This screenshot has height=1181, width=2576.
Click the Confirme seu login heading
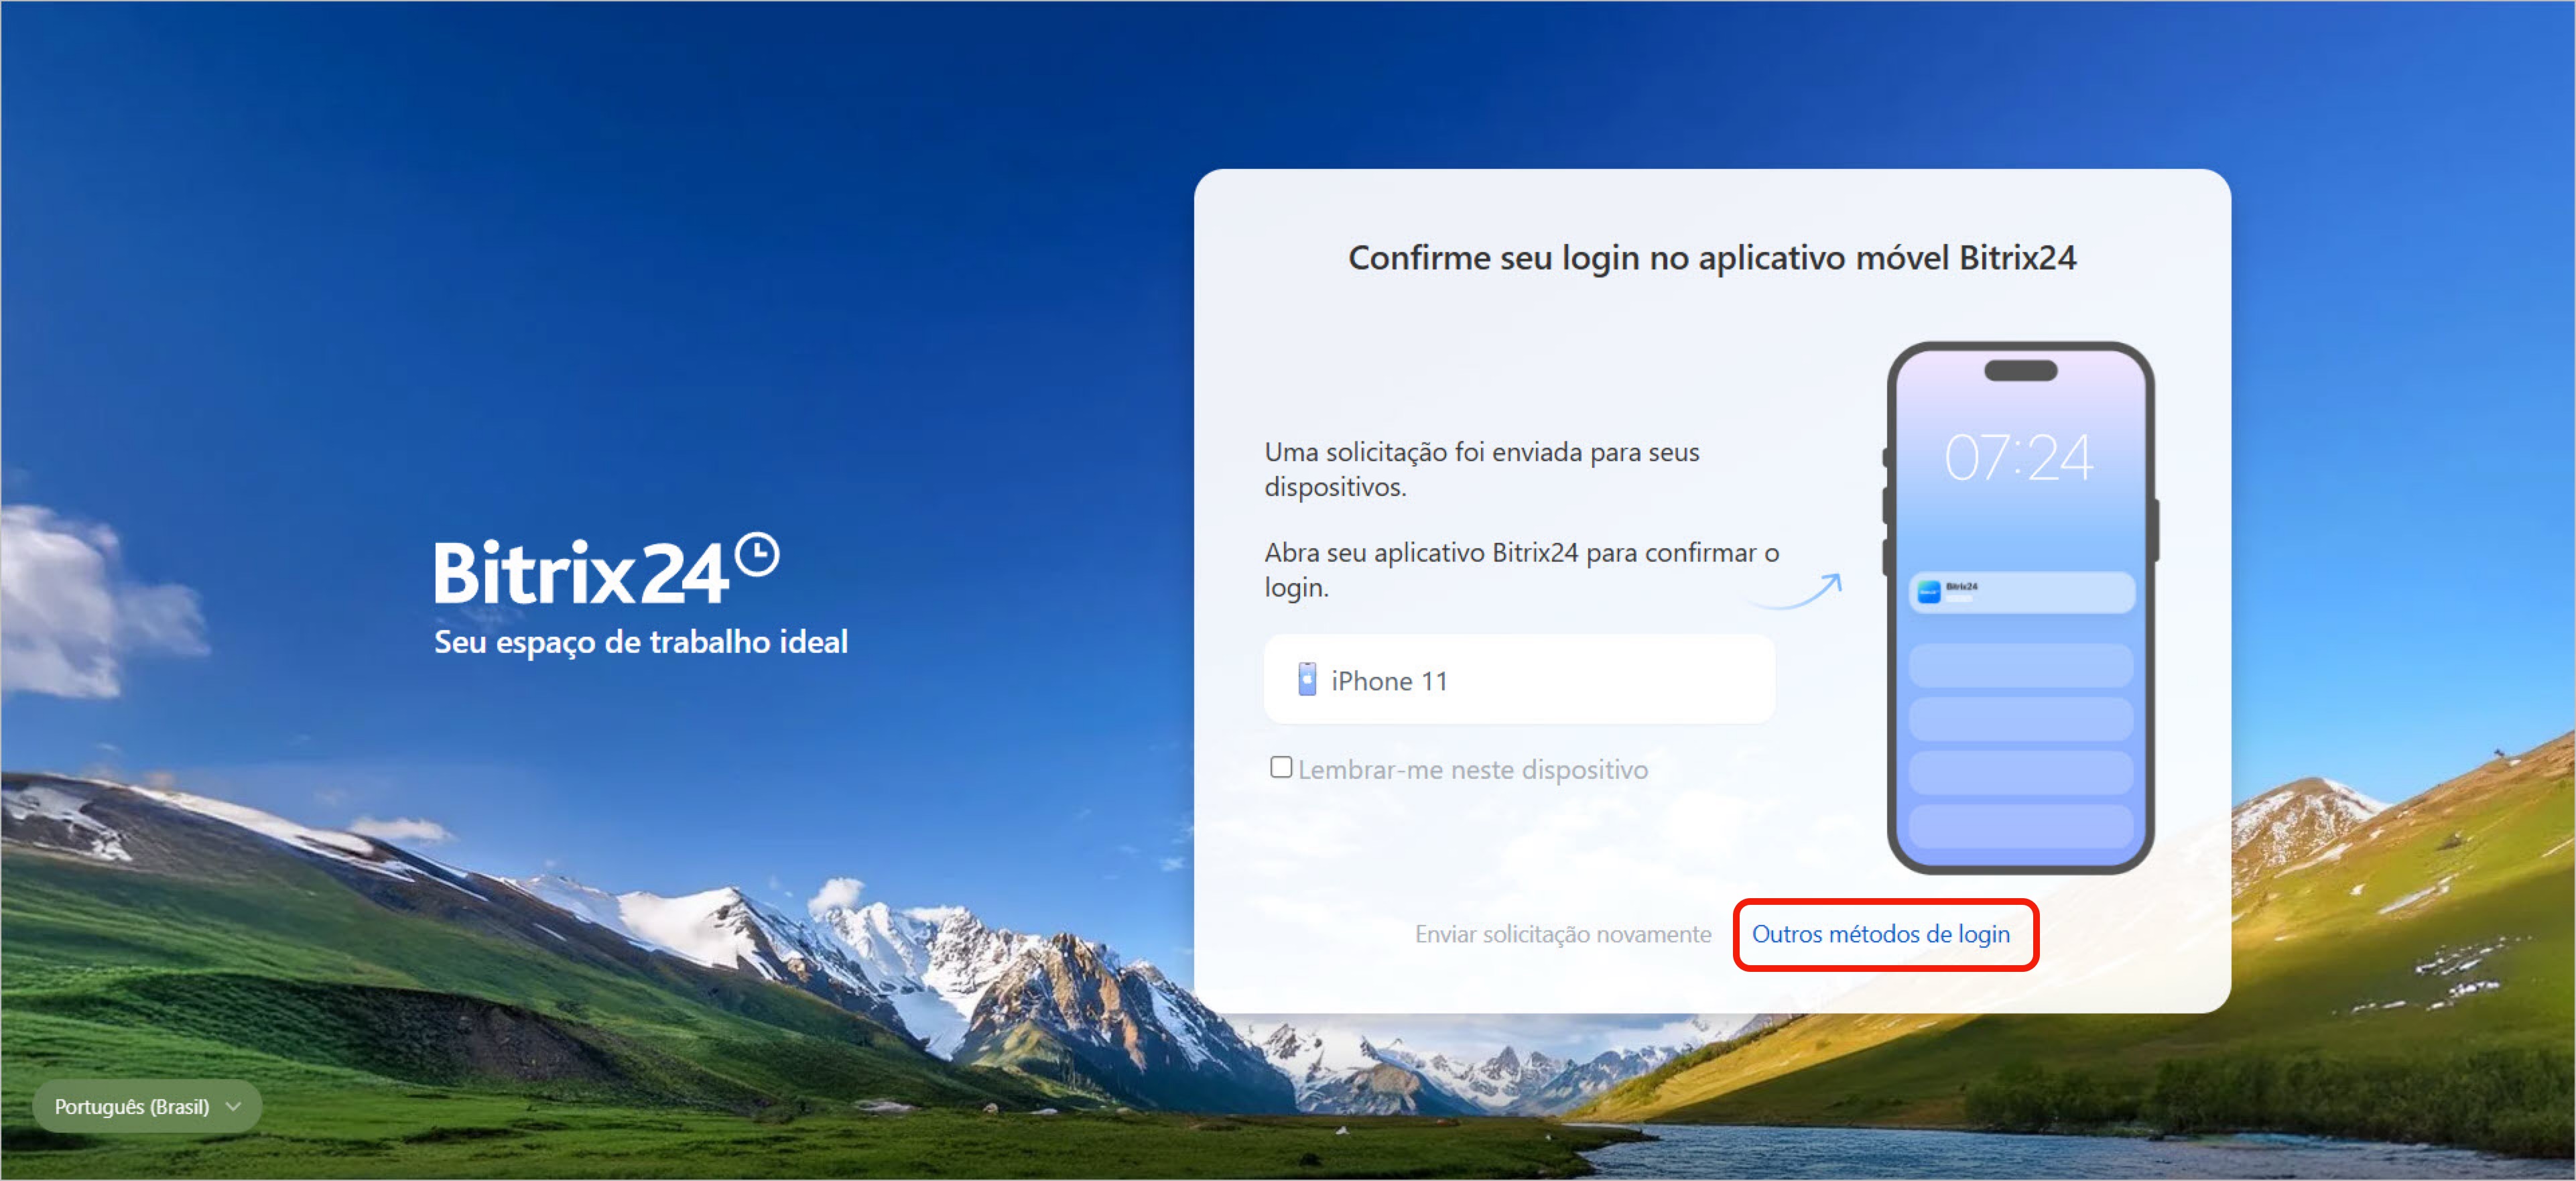click(1711, 258)
